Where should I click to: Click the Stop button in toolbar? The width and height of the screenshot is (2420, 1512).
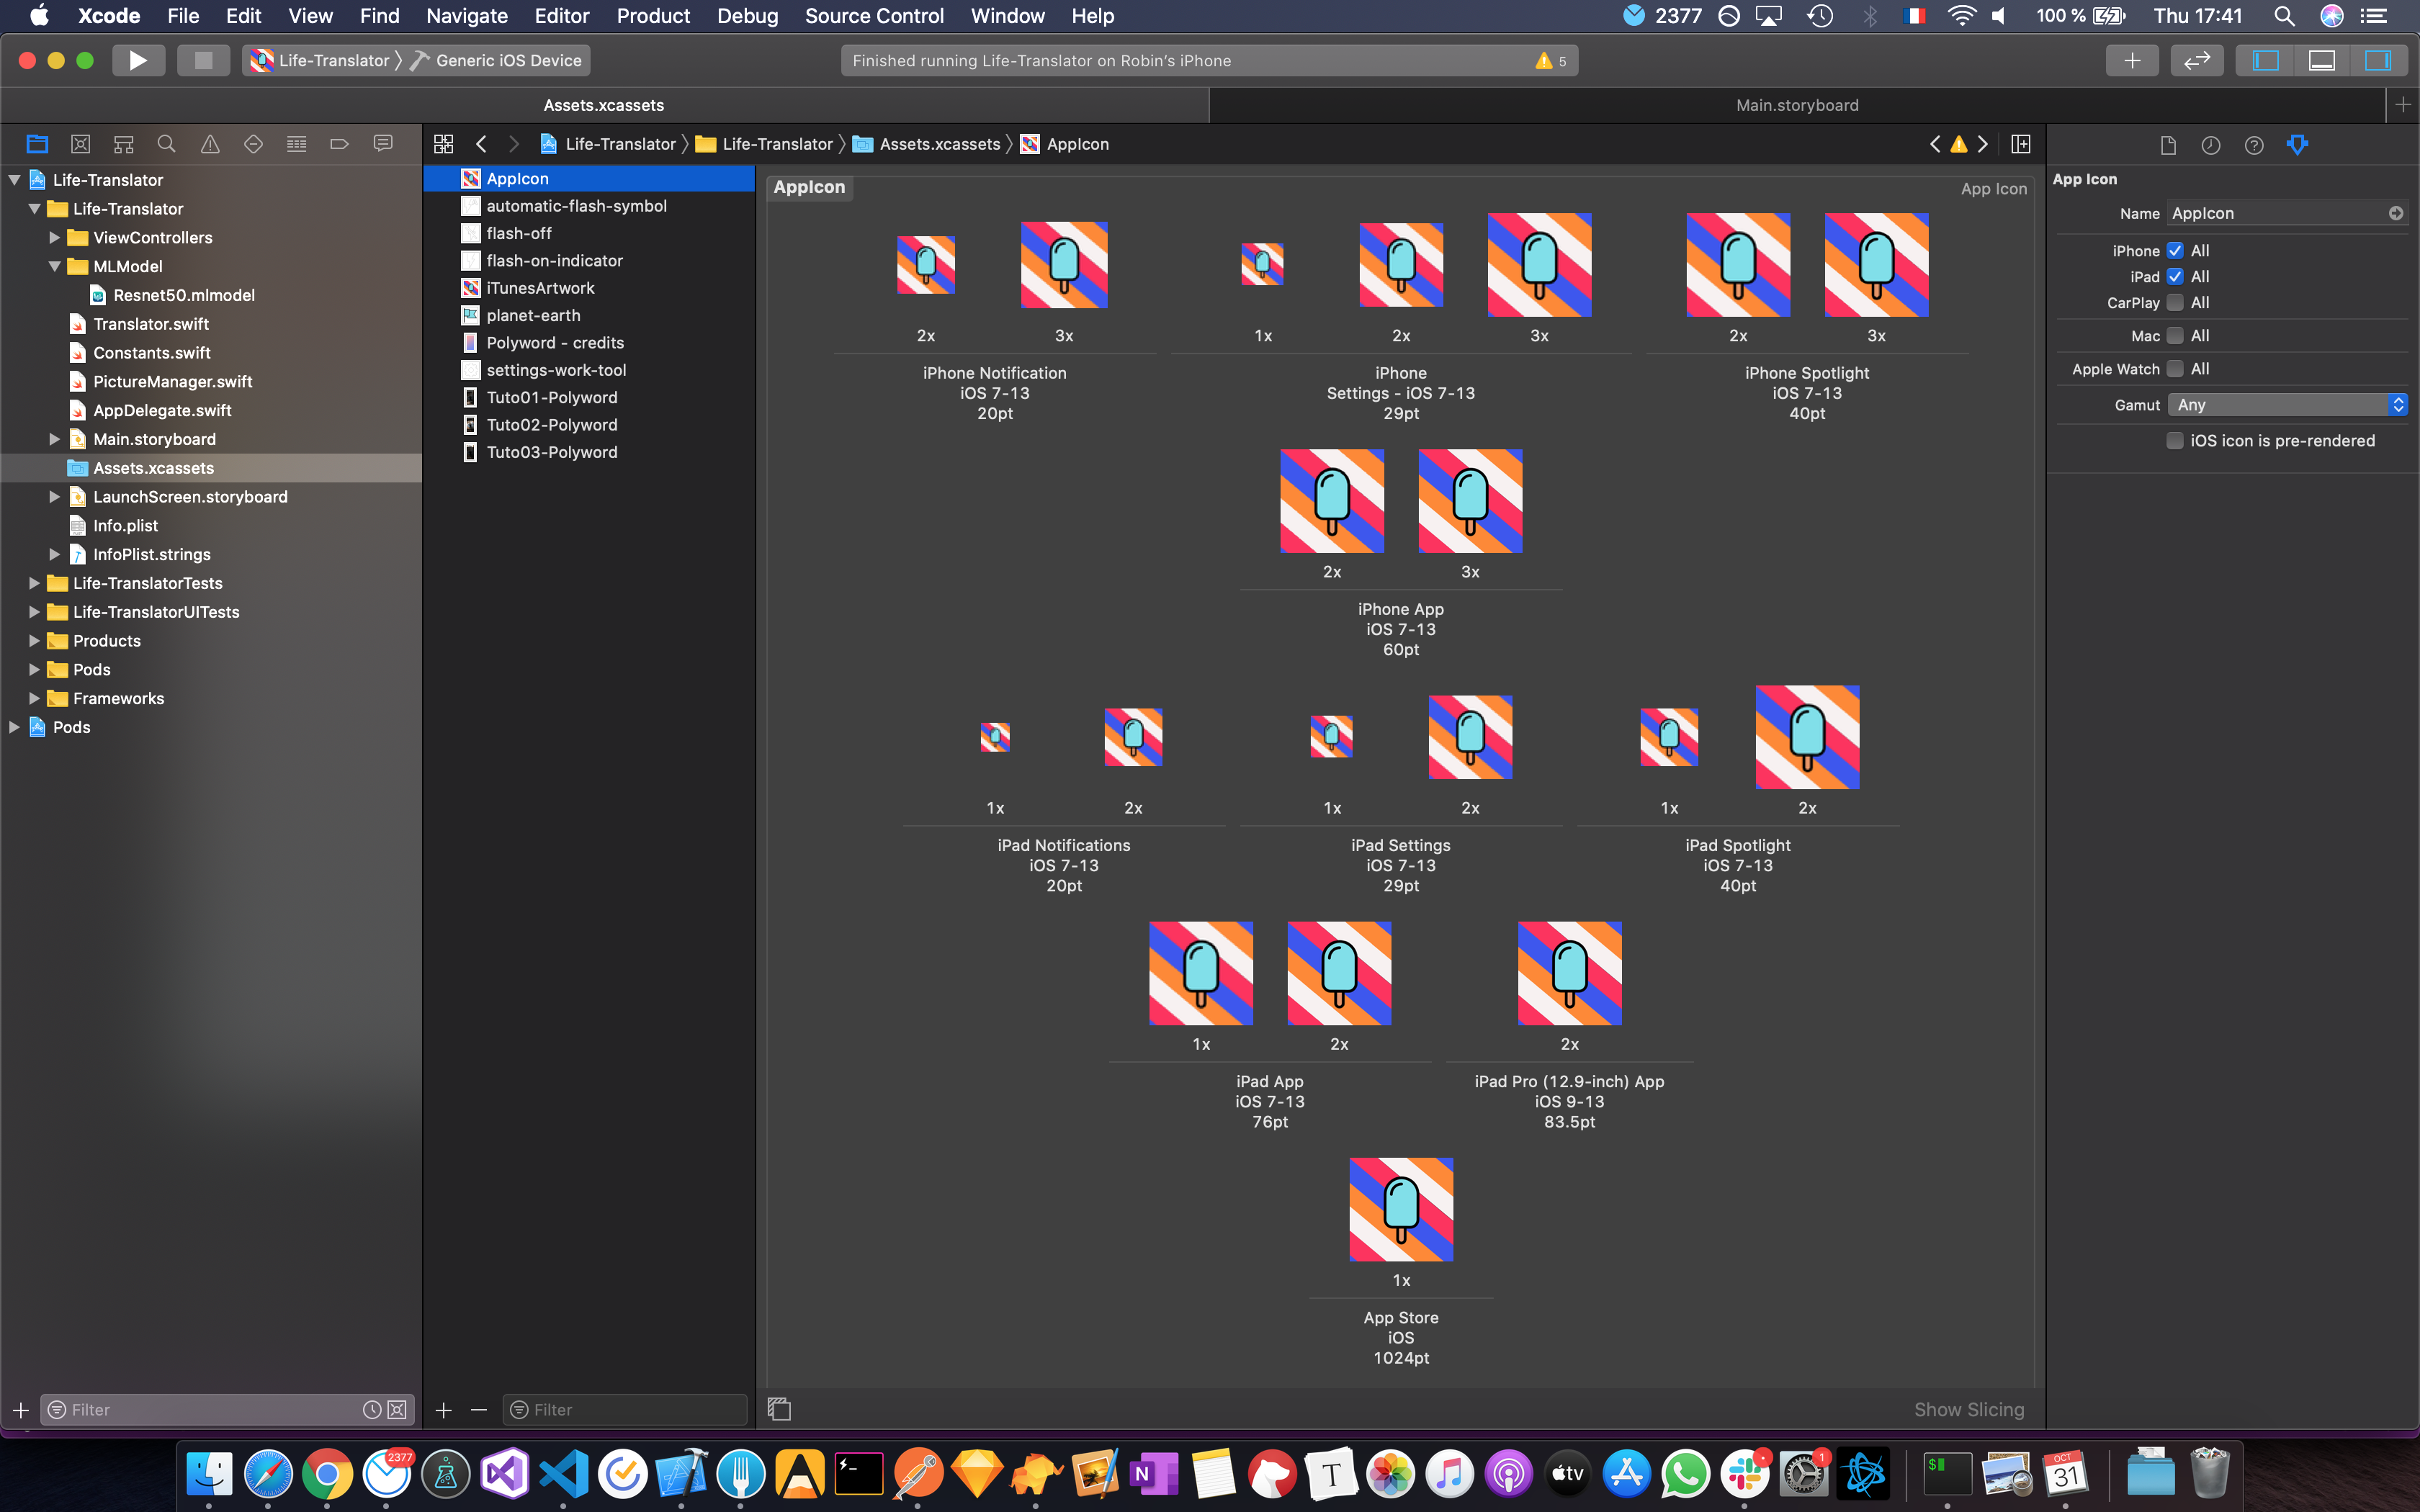203,60
